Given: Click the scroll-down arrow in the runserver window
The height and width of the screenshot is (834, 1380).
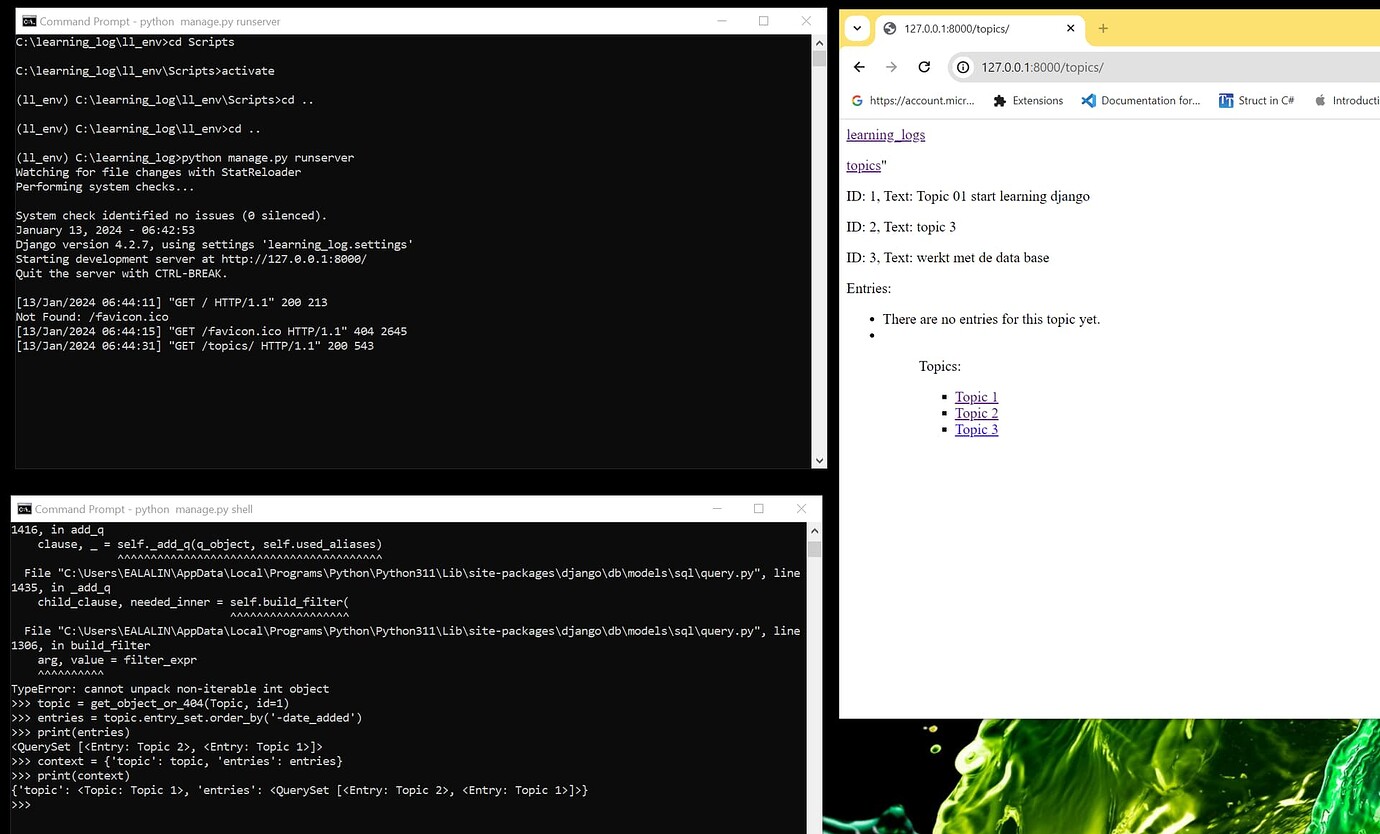Looking at the screenshot, I should (819, 459).
